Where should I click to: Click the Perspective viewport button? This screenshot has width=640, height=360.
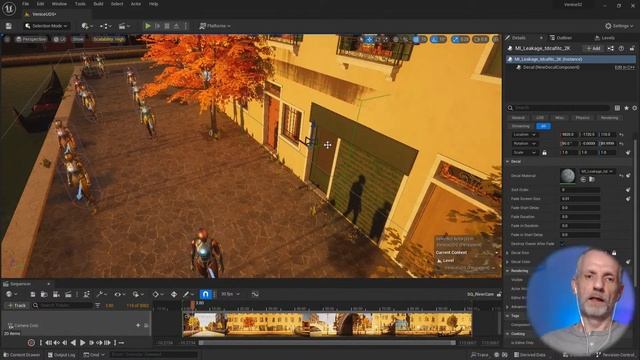coord(31,39)
